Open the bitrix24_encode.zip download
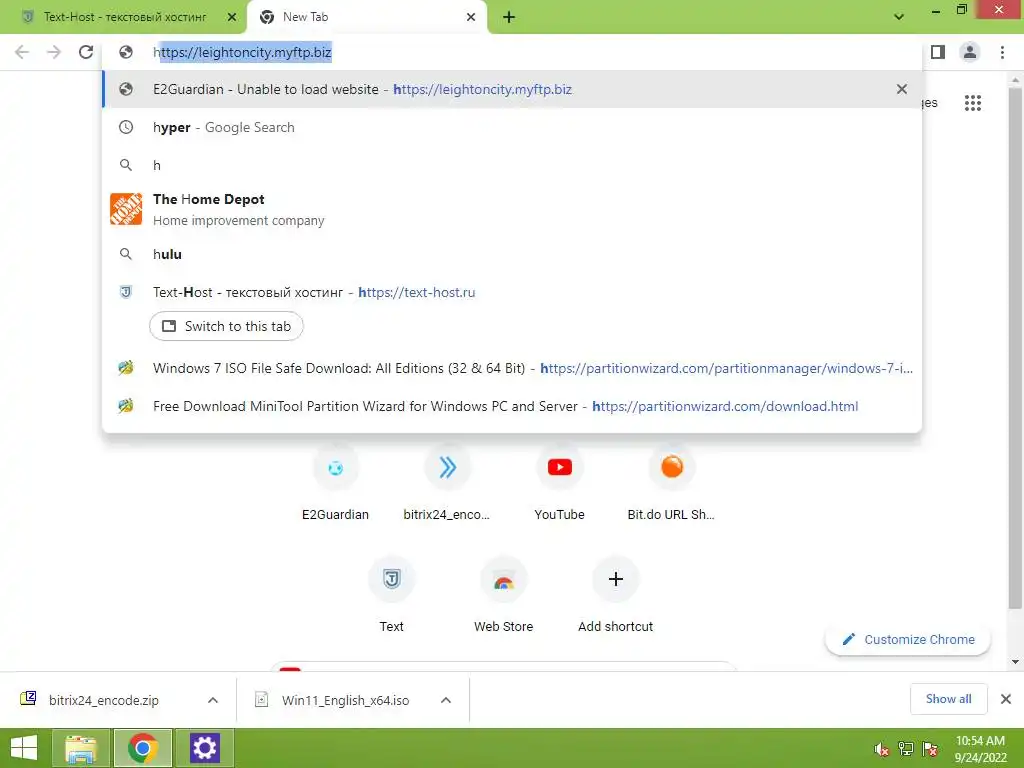 pyautogui.click(x=103, y=700)
